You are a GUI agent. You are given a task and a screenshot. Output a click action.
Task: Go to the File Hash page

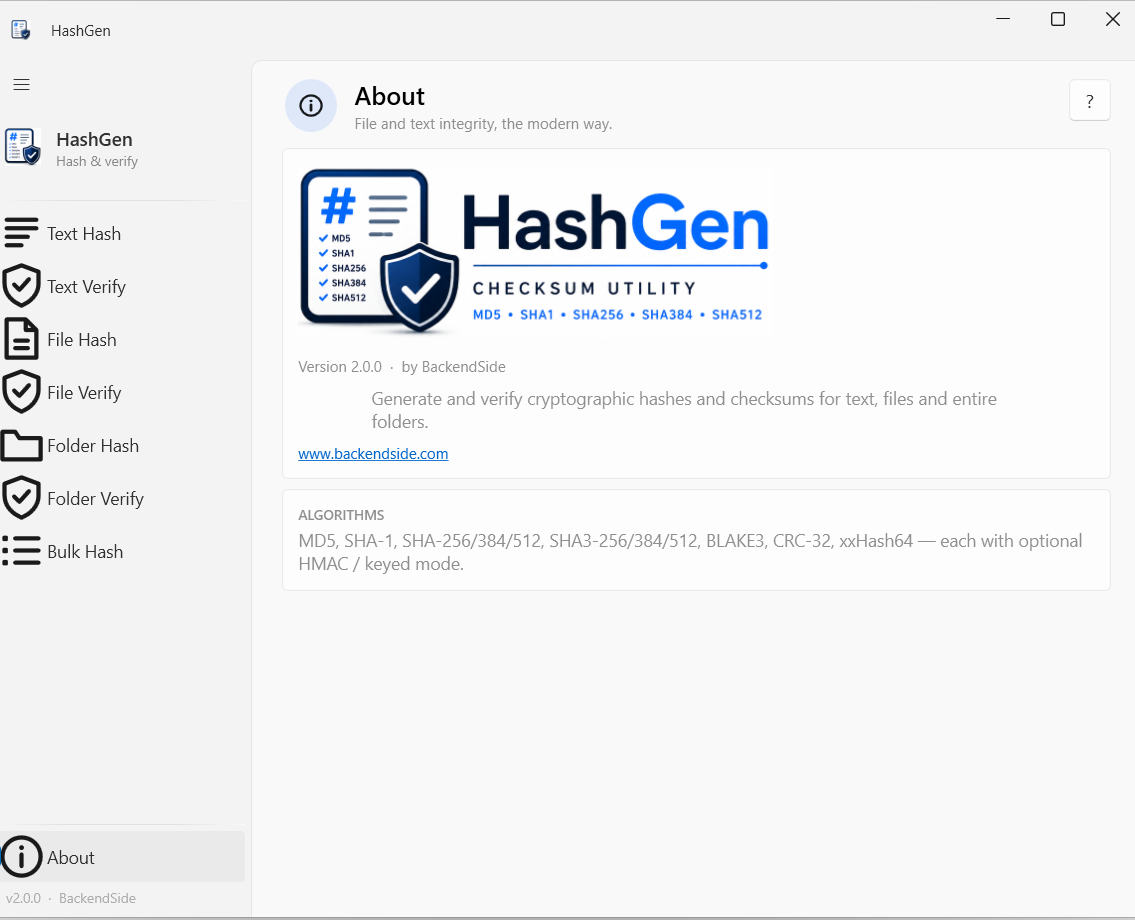[x=122, y=339]
